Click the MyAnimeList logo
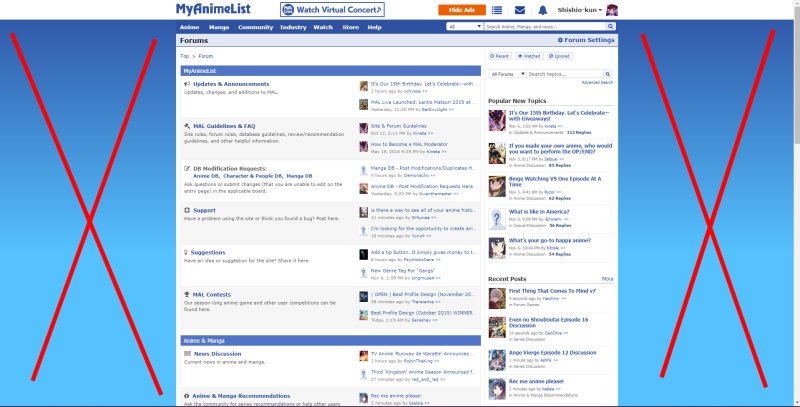 pyautogui.click(x=213, y=9)
